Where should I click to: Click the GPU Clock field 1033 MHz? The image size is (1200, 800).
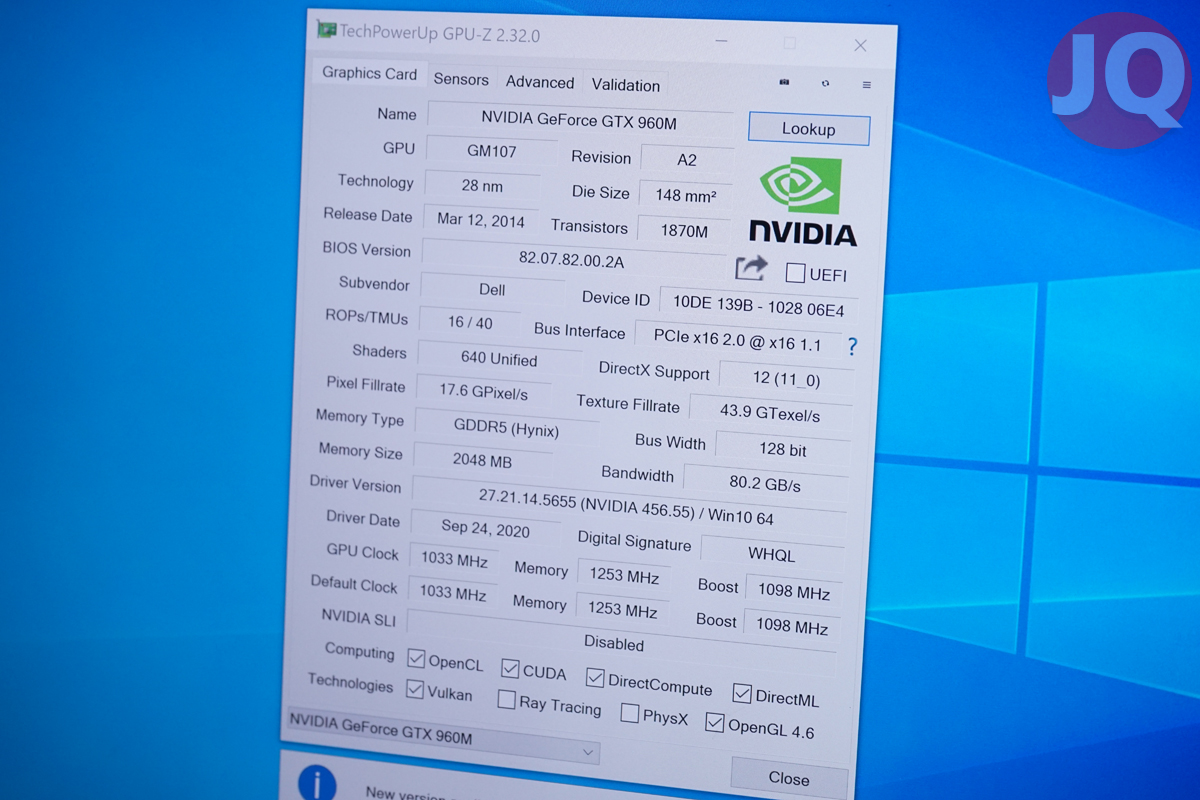pos(454,560)
